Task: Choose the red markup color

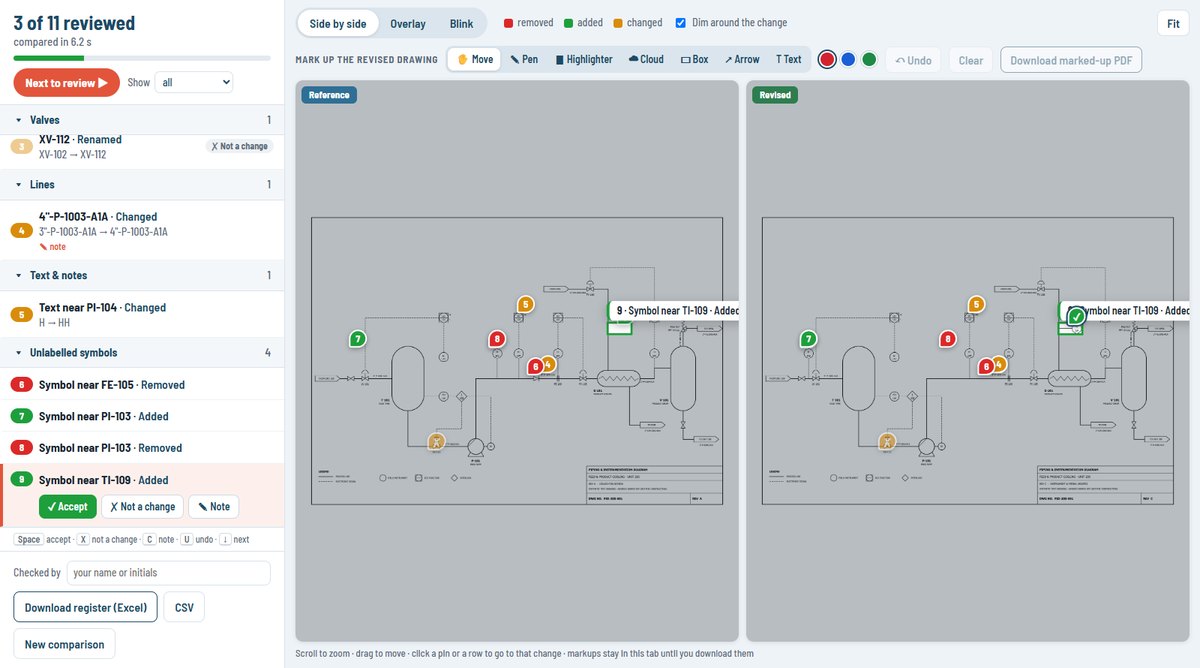Action: pyautogui.click(x=827, y=60)
